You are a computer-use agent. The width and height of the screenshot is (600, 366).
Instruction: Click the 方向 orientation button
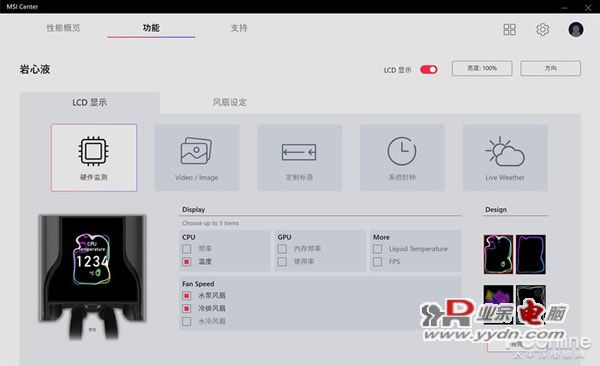[x=550, y=69]
